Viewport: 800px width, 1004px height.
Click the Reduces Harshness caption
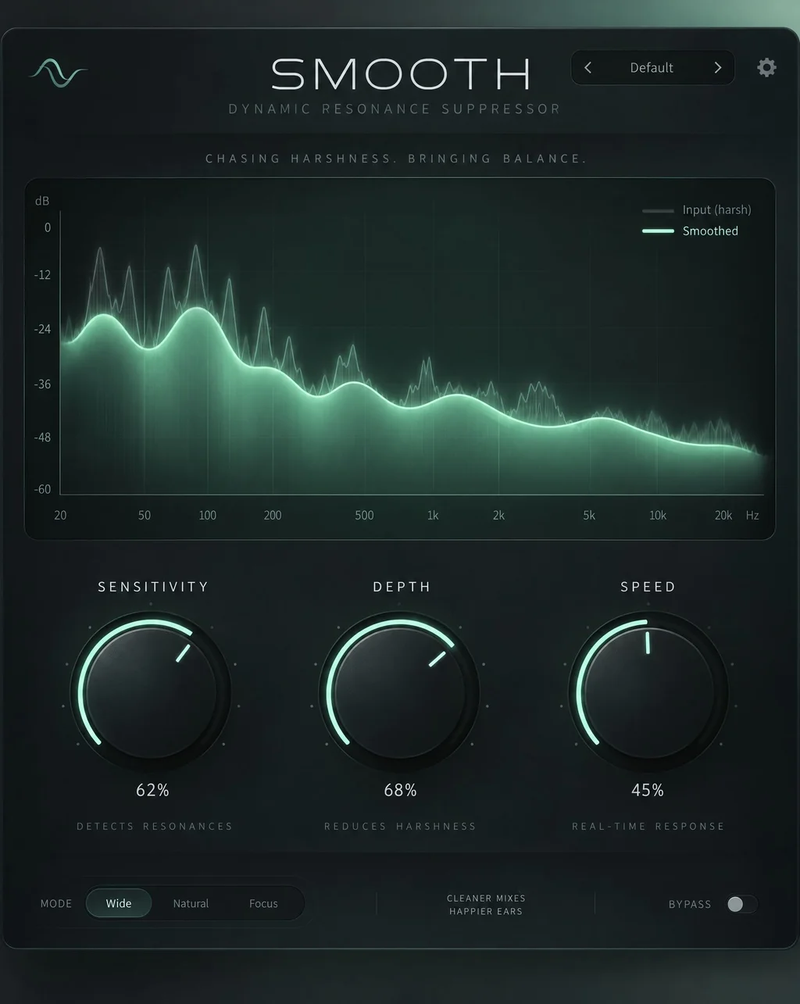point(400,826)
